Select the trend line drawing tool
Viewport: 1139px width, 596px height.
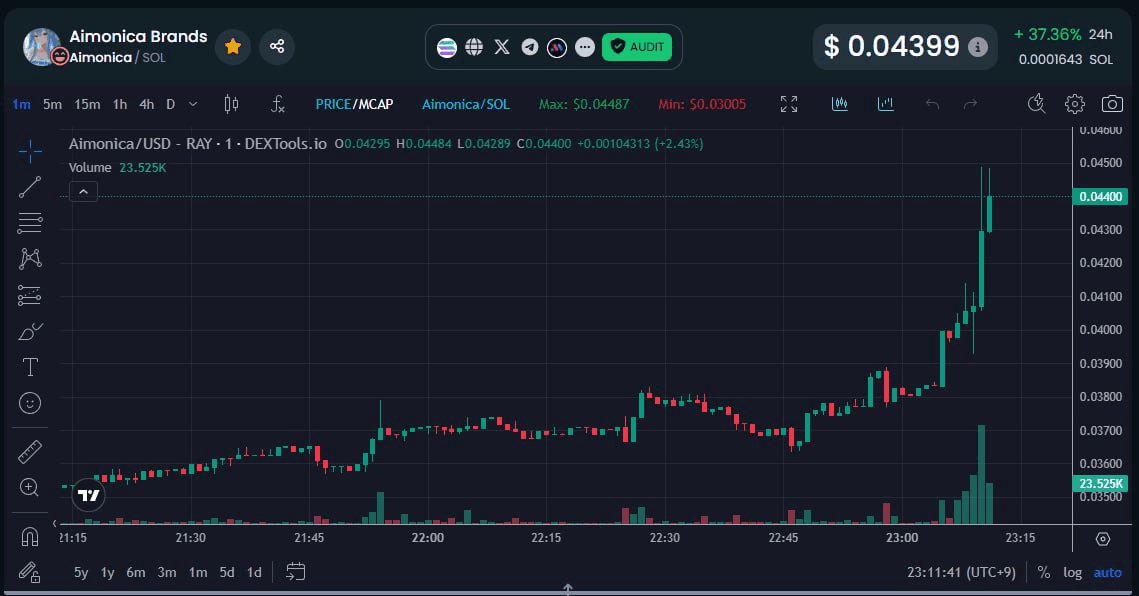pos(30,187)
